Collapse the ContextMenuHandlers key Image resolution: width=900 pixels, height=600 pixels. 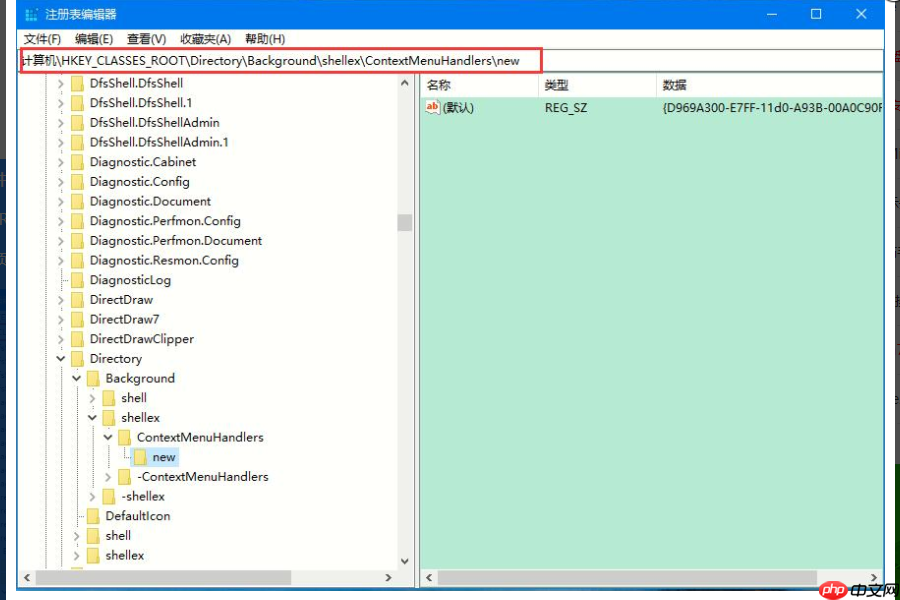click(x=108, y=438)
